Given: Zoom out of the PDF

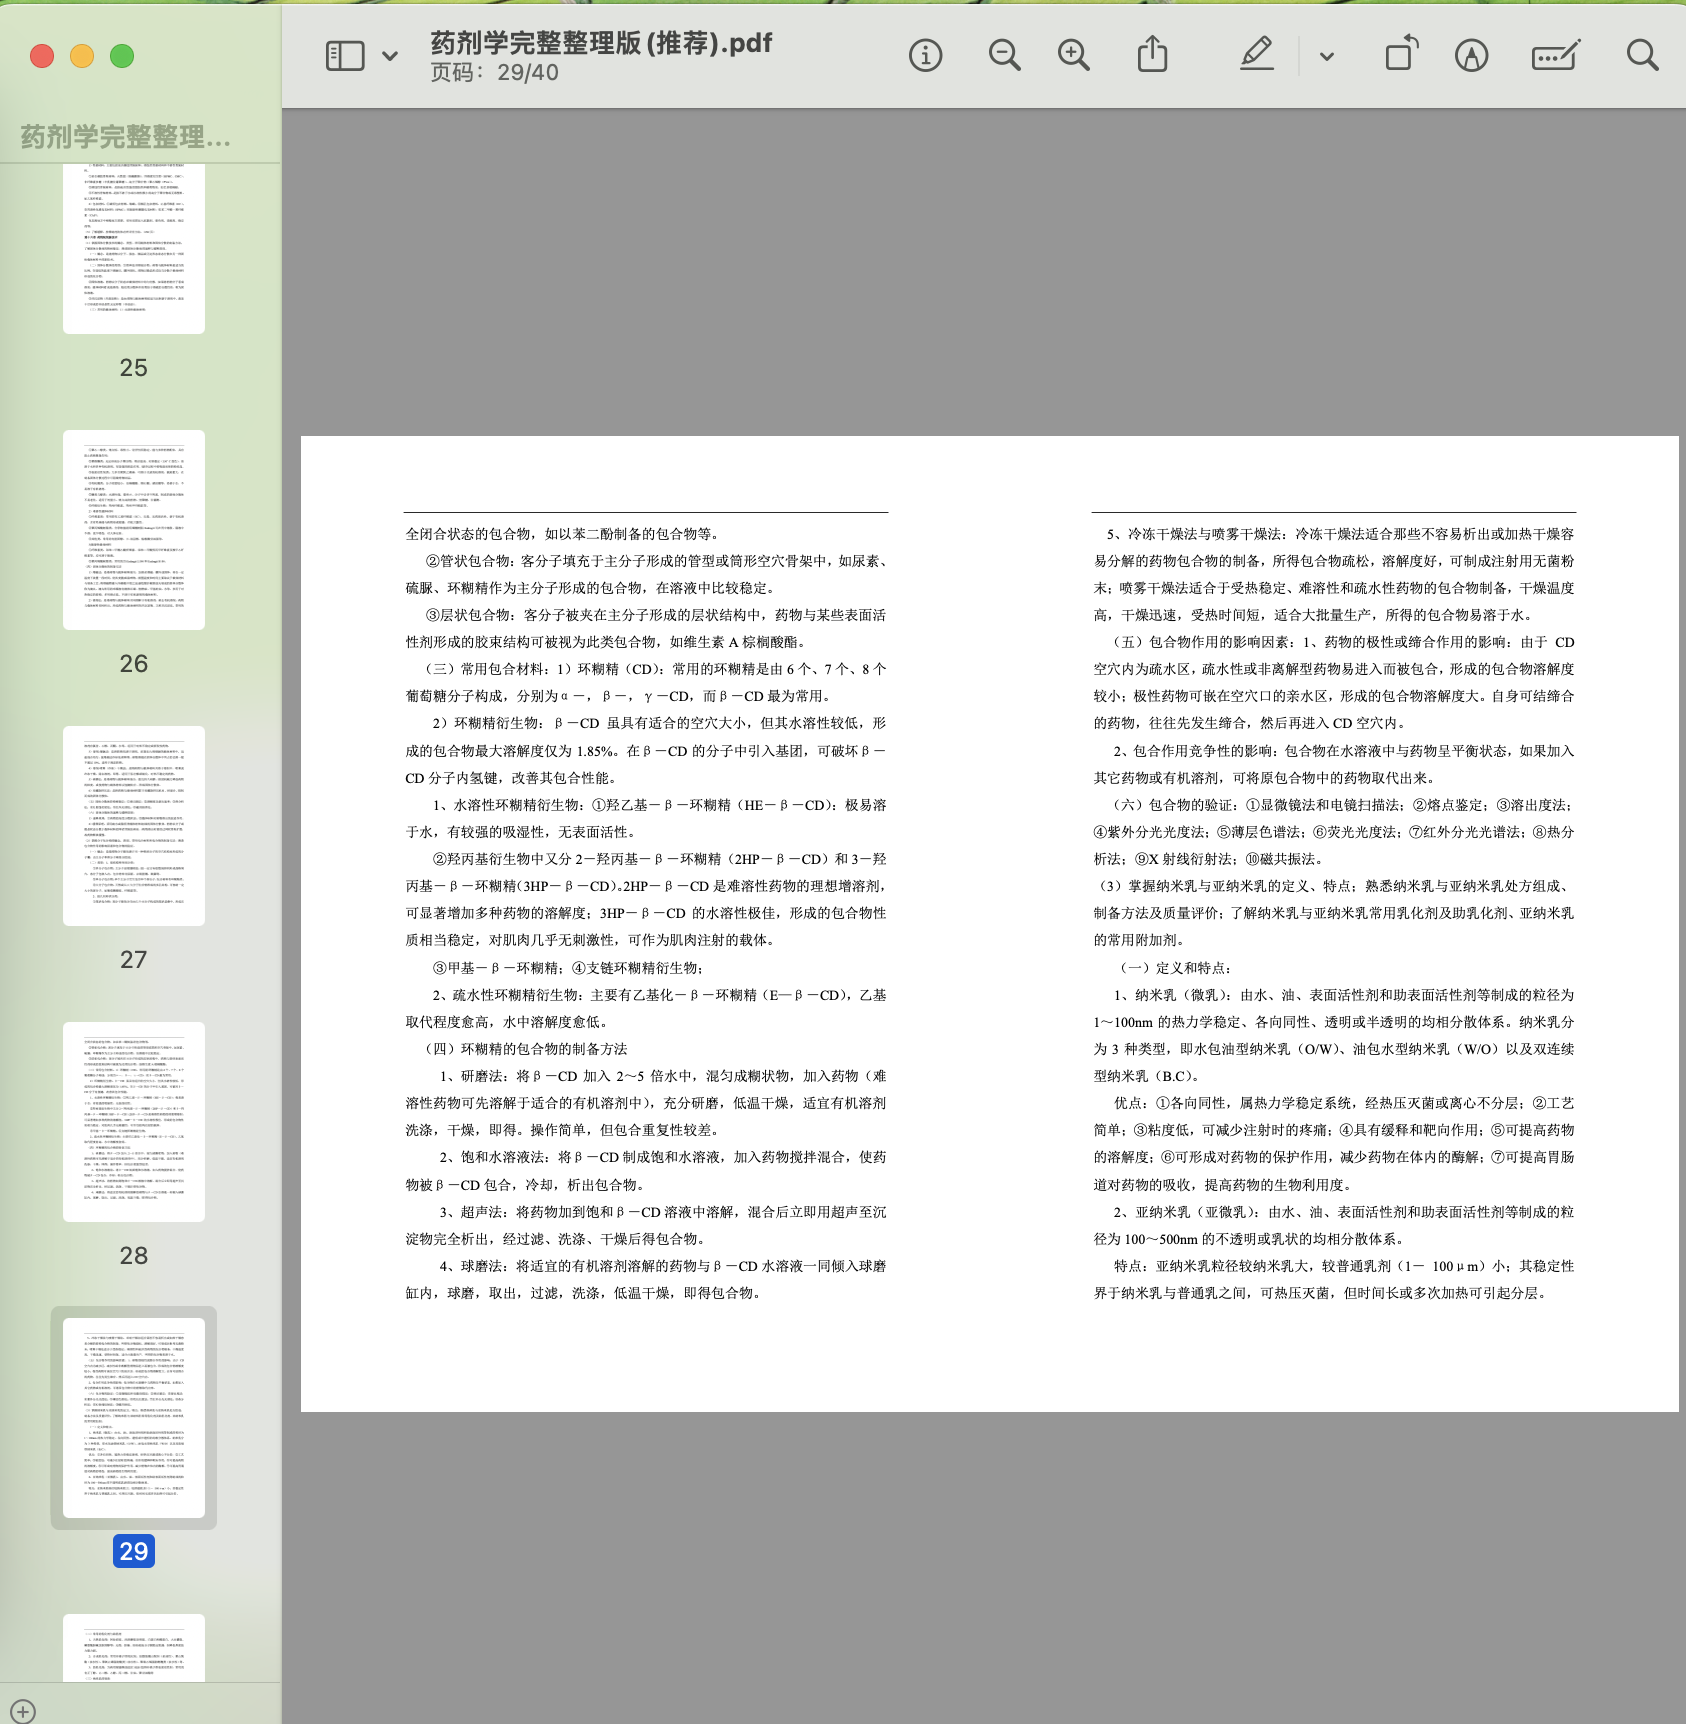Looking at the screenshot, I should tap(1004, 56).
